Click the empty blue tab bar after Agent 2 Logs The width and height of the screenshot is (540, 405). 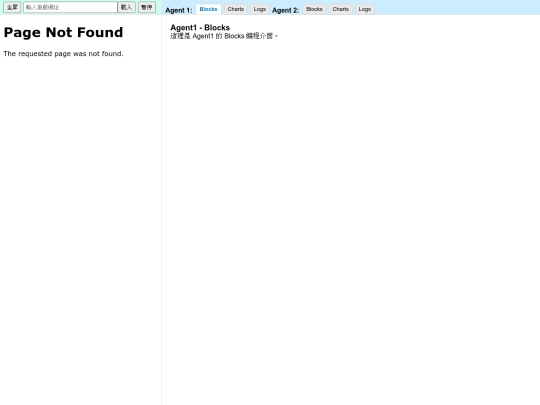pos(457,7)
